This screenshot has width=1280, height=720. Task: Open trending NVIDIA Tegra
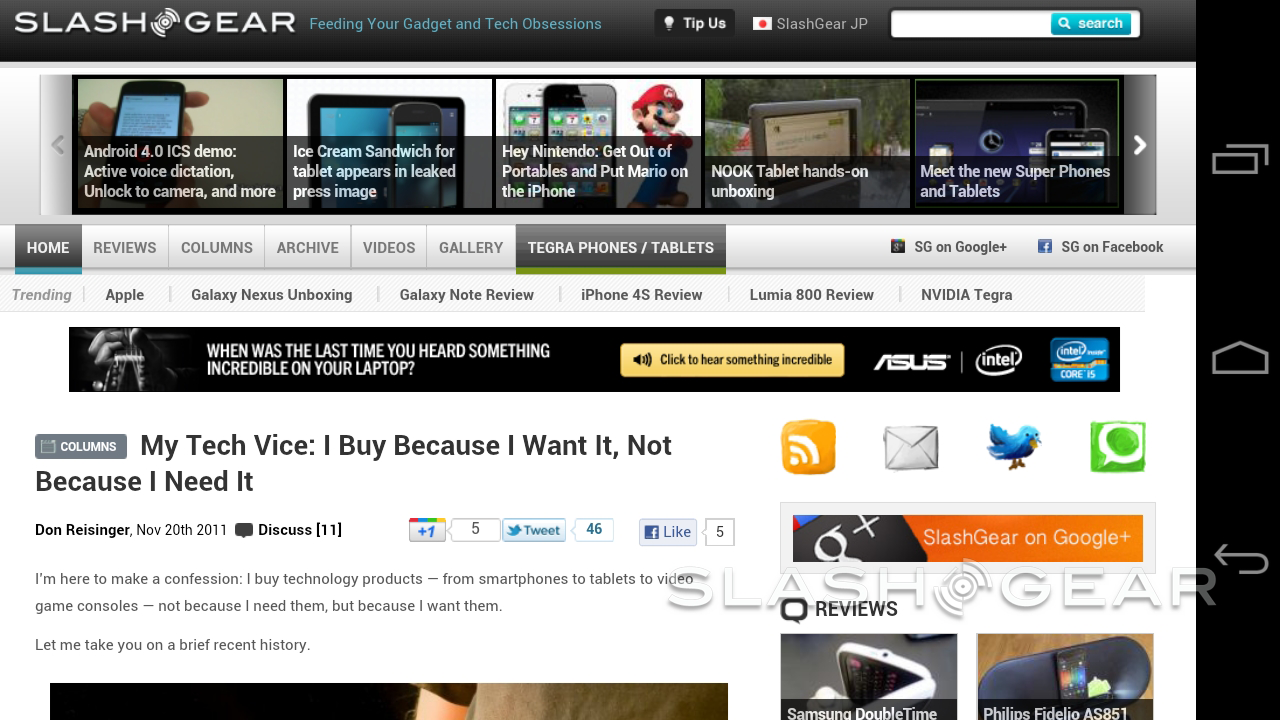click(x=967, y=295)
